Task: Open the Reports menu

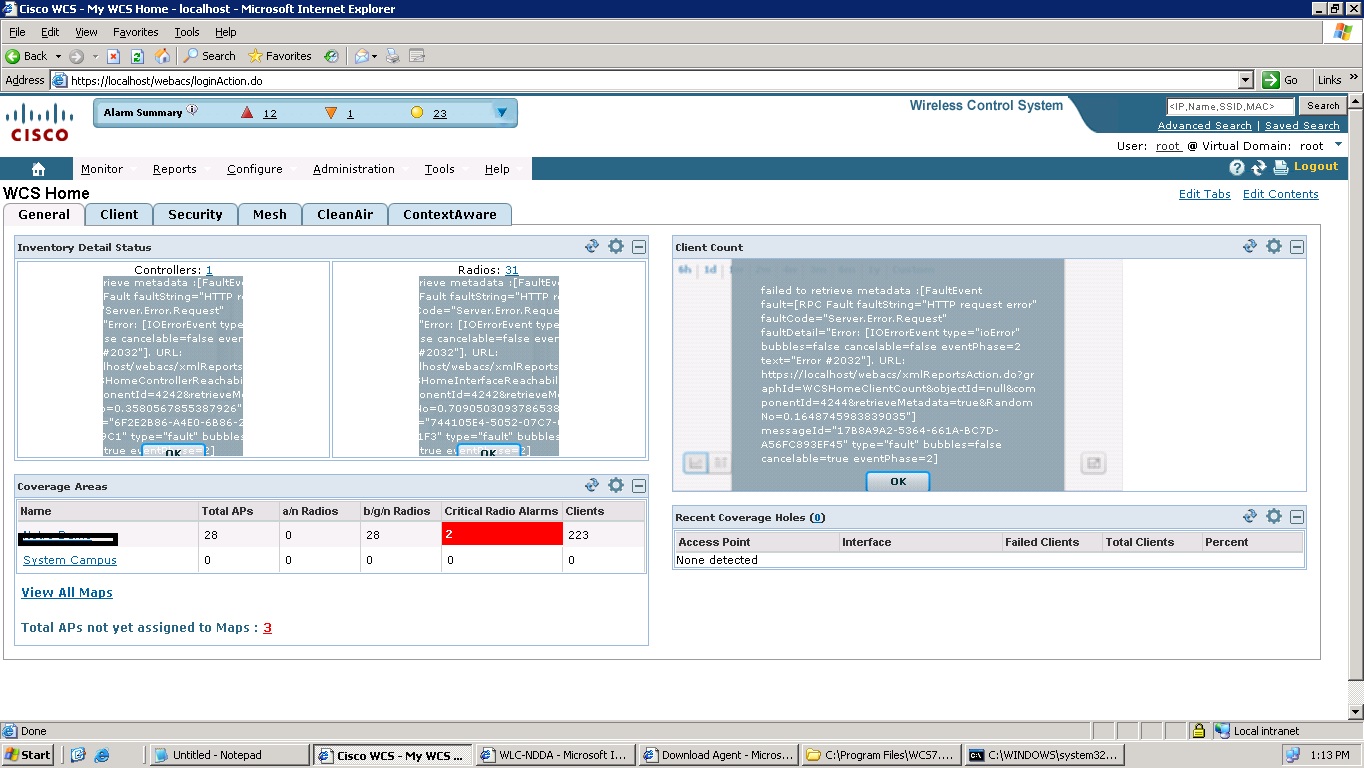Action: tap(175, 169)
